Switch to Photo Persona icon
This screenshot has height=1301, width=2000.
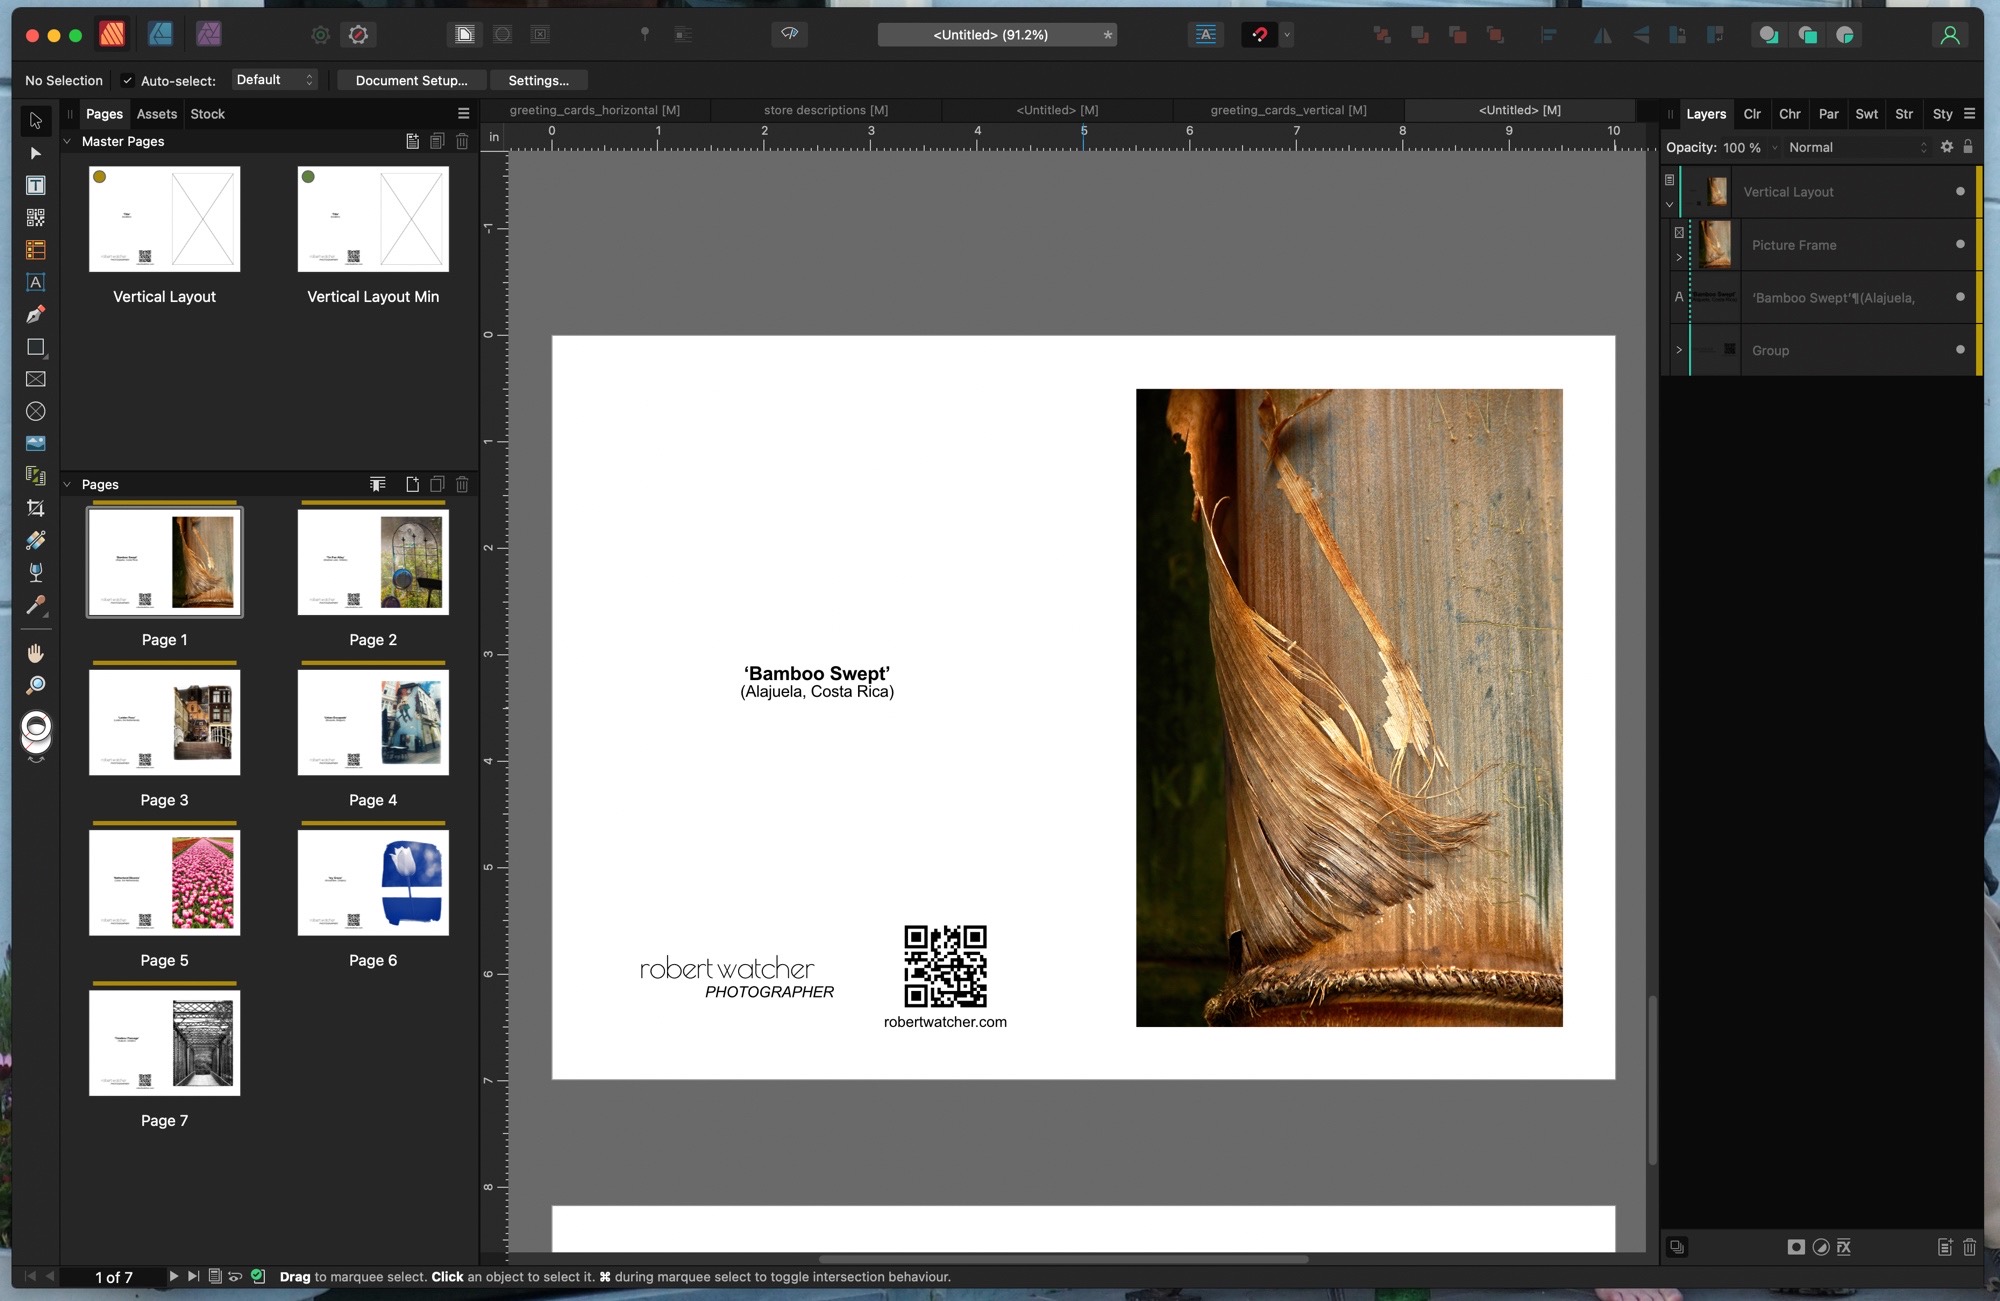[x=208, y=34]
